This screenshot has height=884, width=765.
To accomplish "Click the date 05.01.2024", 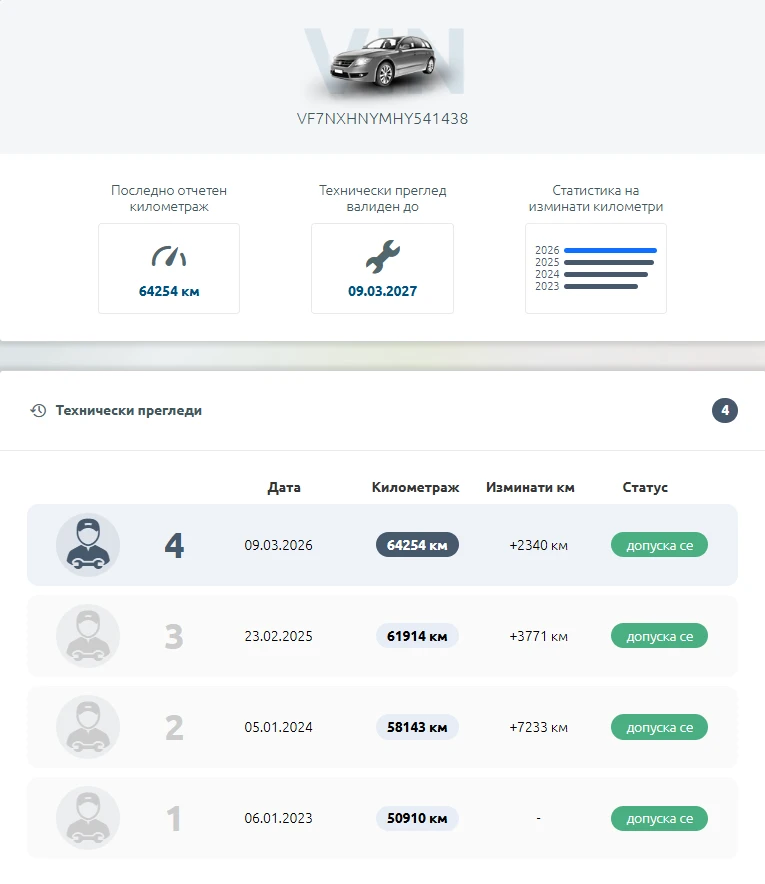I will pos(278,727).
